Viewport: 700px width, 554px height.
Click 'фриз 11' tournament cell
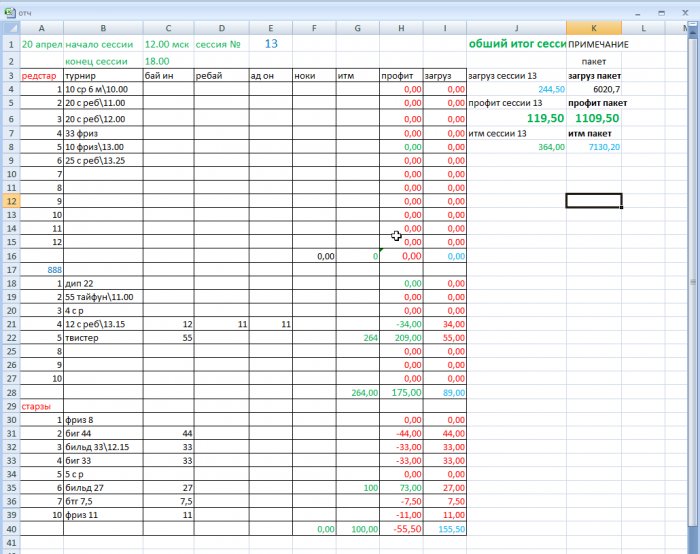click(x=103, y=515)
